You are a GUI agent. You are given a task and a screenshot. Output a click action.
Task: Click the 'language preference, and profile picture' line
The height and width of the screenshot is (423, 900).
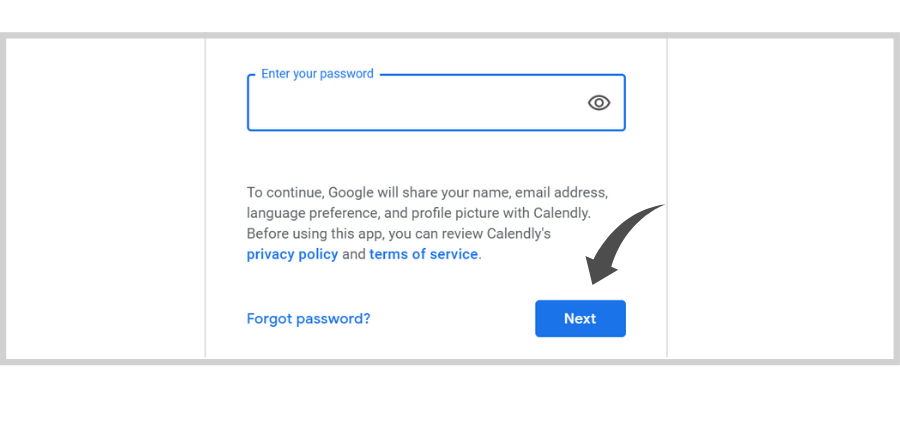pyautogui.click(x=418, y=213)
